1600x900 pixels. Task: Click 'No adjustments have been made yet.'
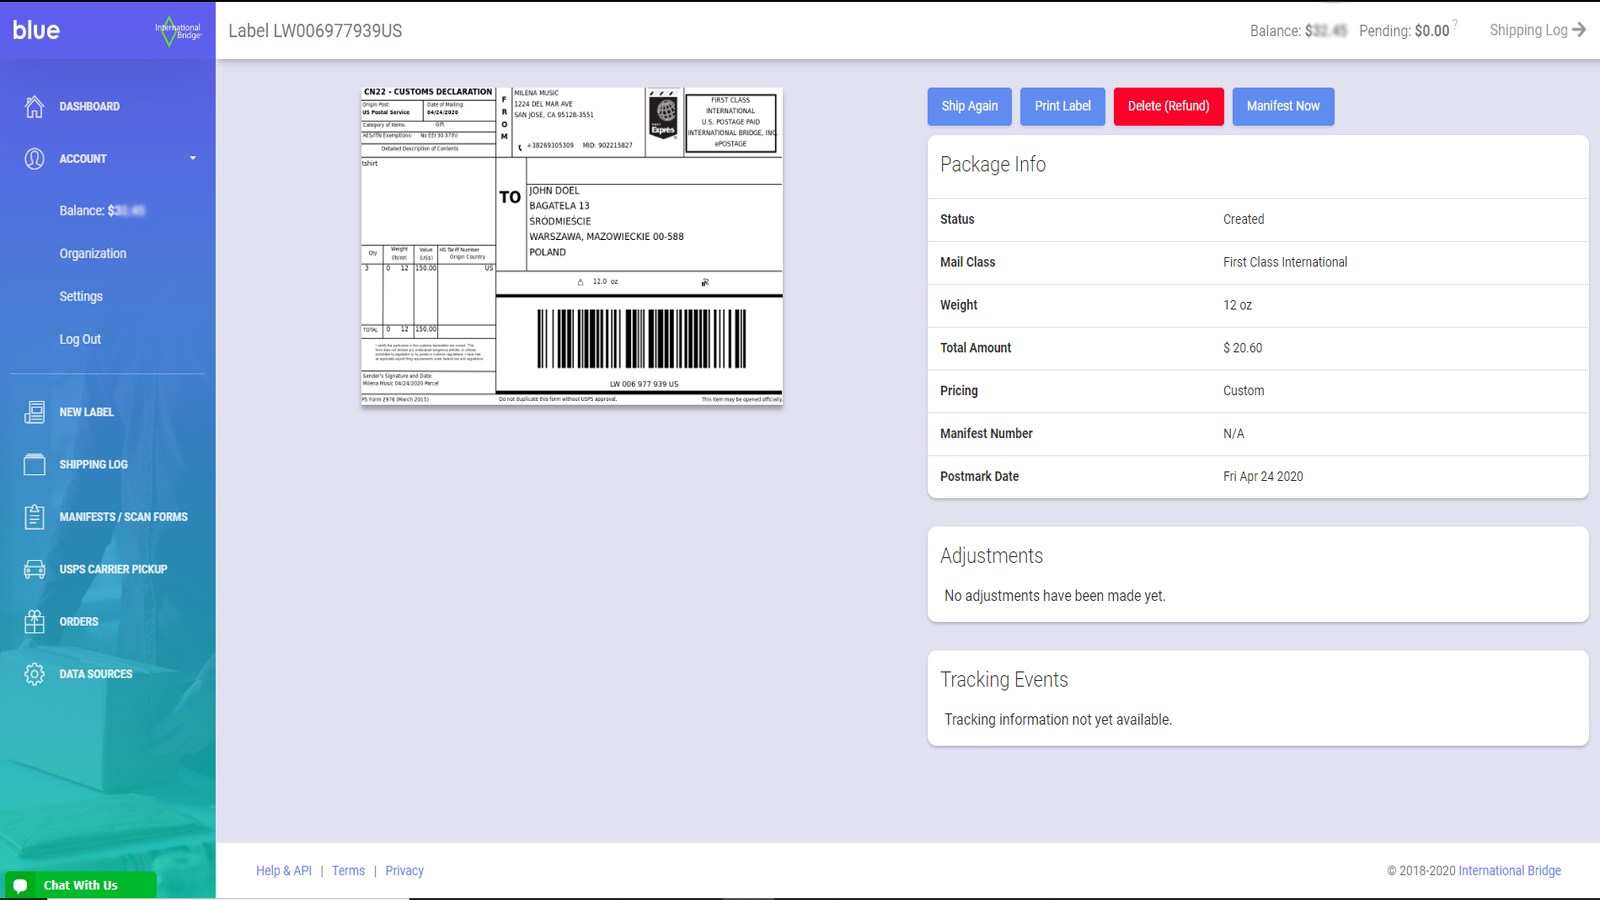(1055, 596)
